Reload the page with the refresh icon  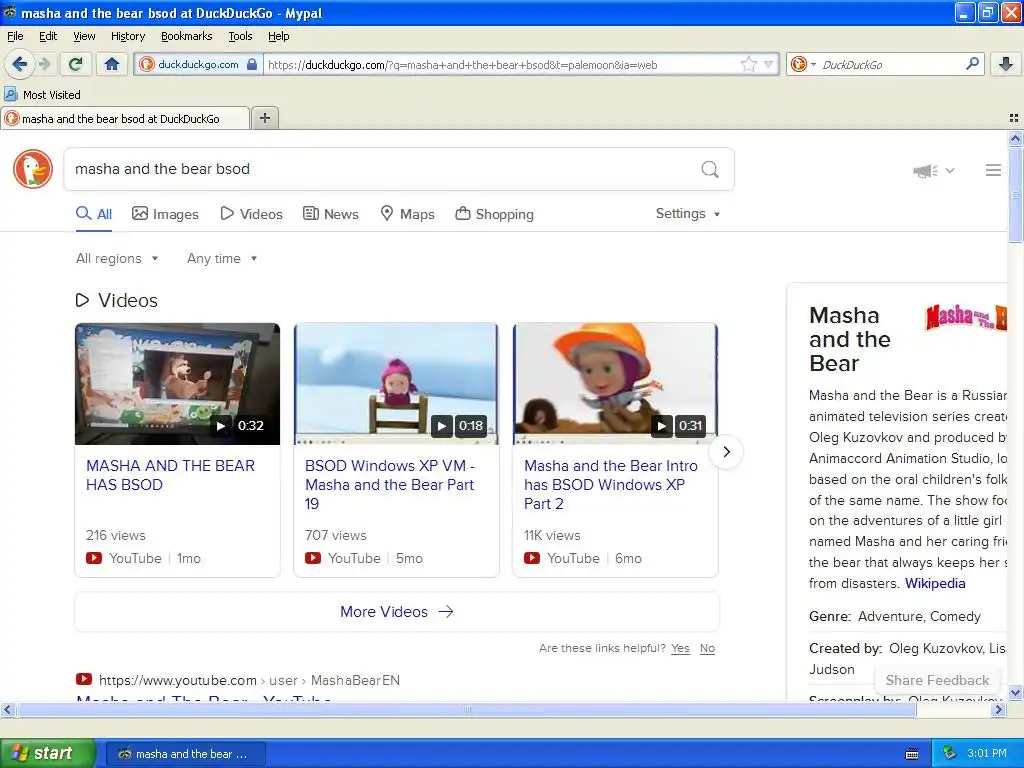click(x=76, y=64)
